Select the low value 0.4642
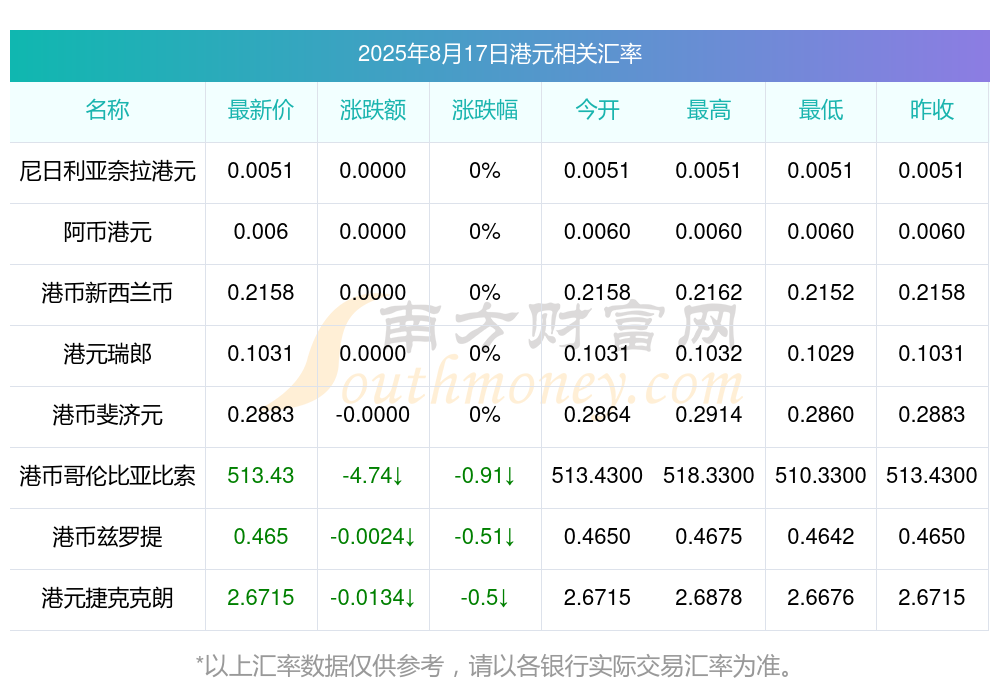The width and height of the screenshot is (1000, 698). tap(821, 537)
